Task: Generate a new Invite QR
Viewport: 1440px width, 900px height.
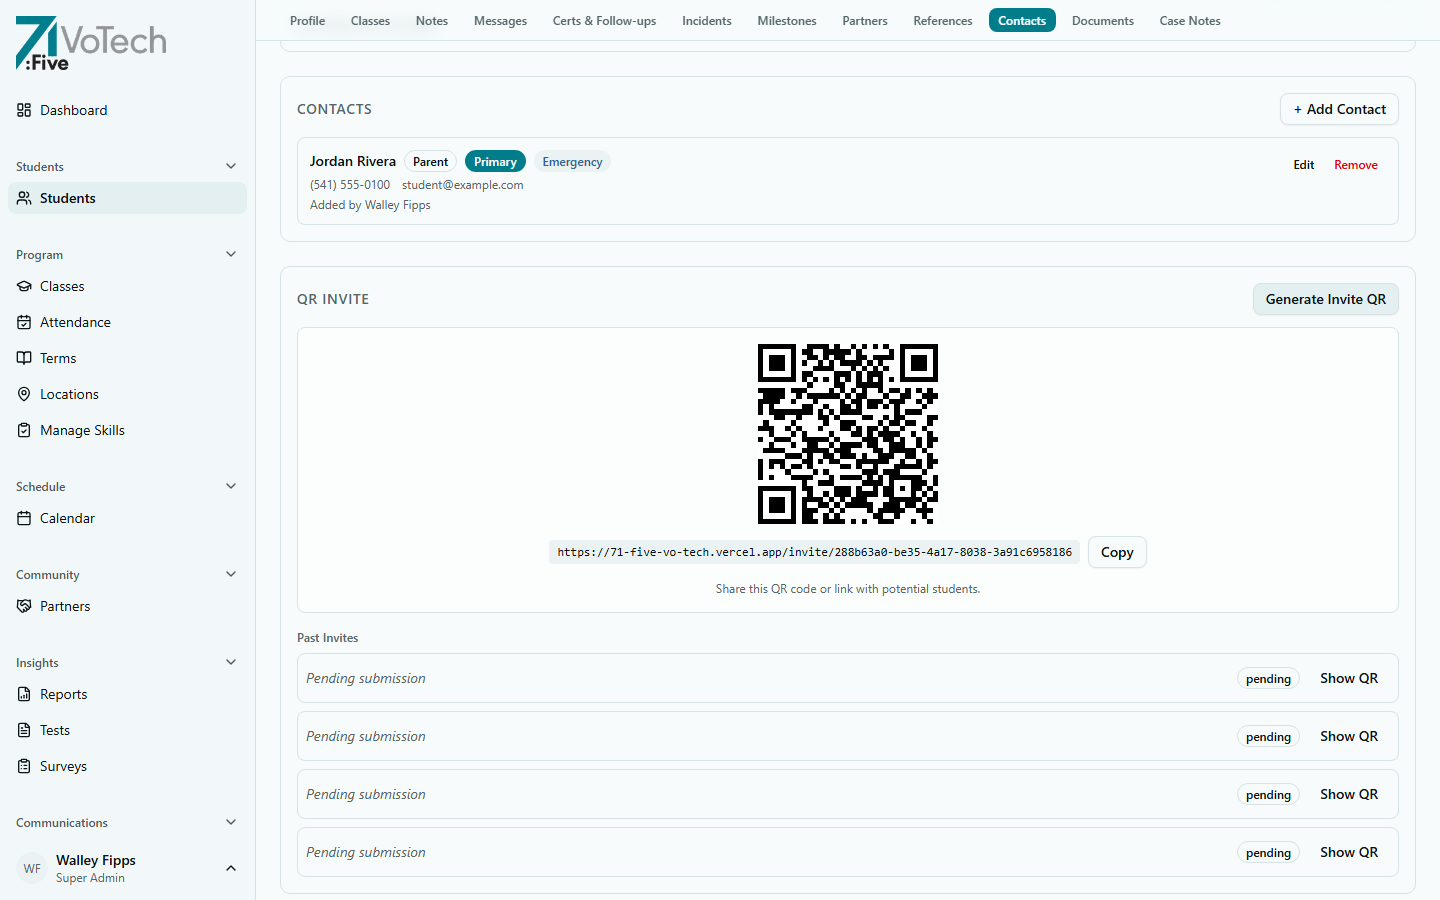Action: coord(1325,299)
